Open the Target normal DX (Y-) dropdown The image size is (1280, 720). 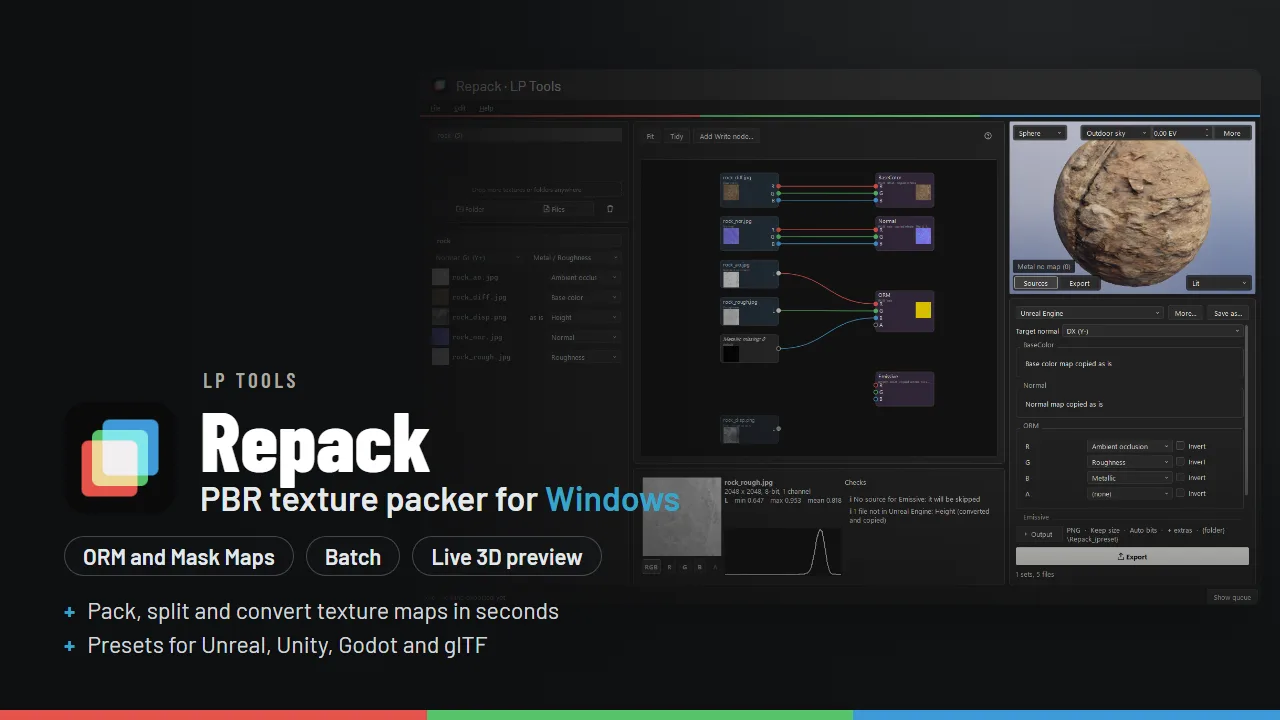pyautogui.click(x=1152, y=331)
